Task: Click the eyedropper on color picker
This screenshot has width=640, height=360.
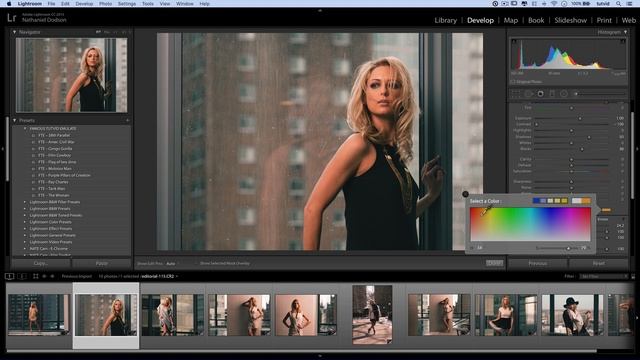Action: point(486,211)
